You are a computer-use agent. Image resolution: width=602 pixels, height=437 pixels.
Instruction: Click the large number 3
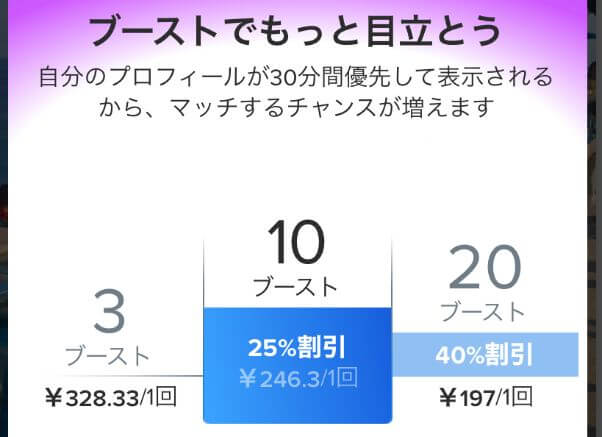(x=108, y=313)
